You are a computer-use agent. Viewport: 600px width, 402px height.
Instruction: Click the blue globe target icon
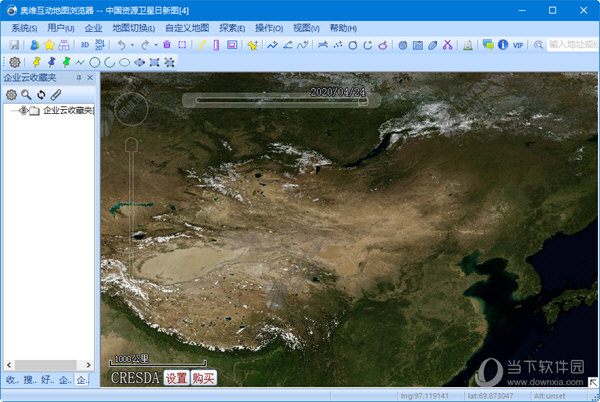point(403,45)
